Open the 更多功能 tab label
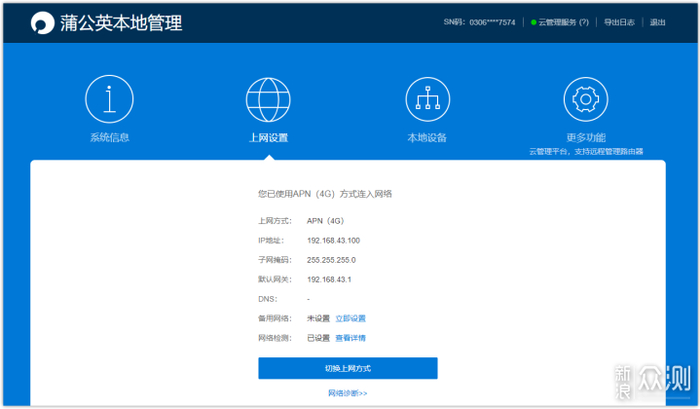Screen dimensions: 700x409 [586, 137]
